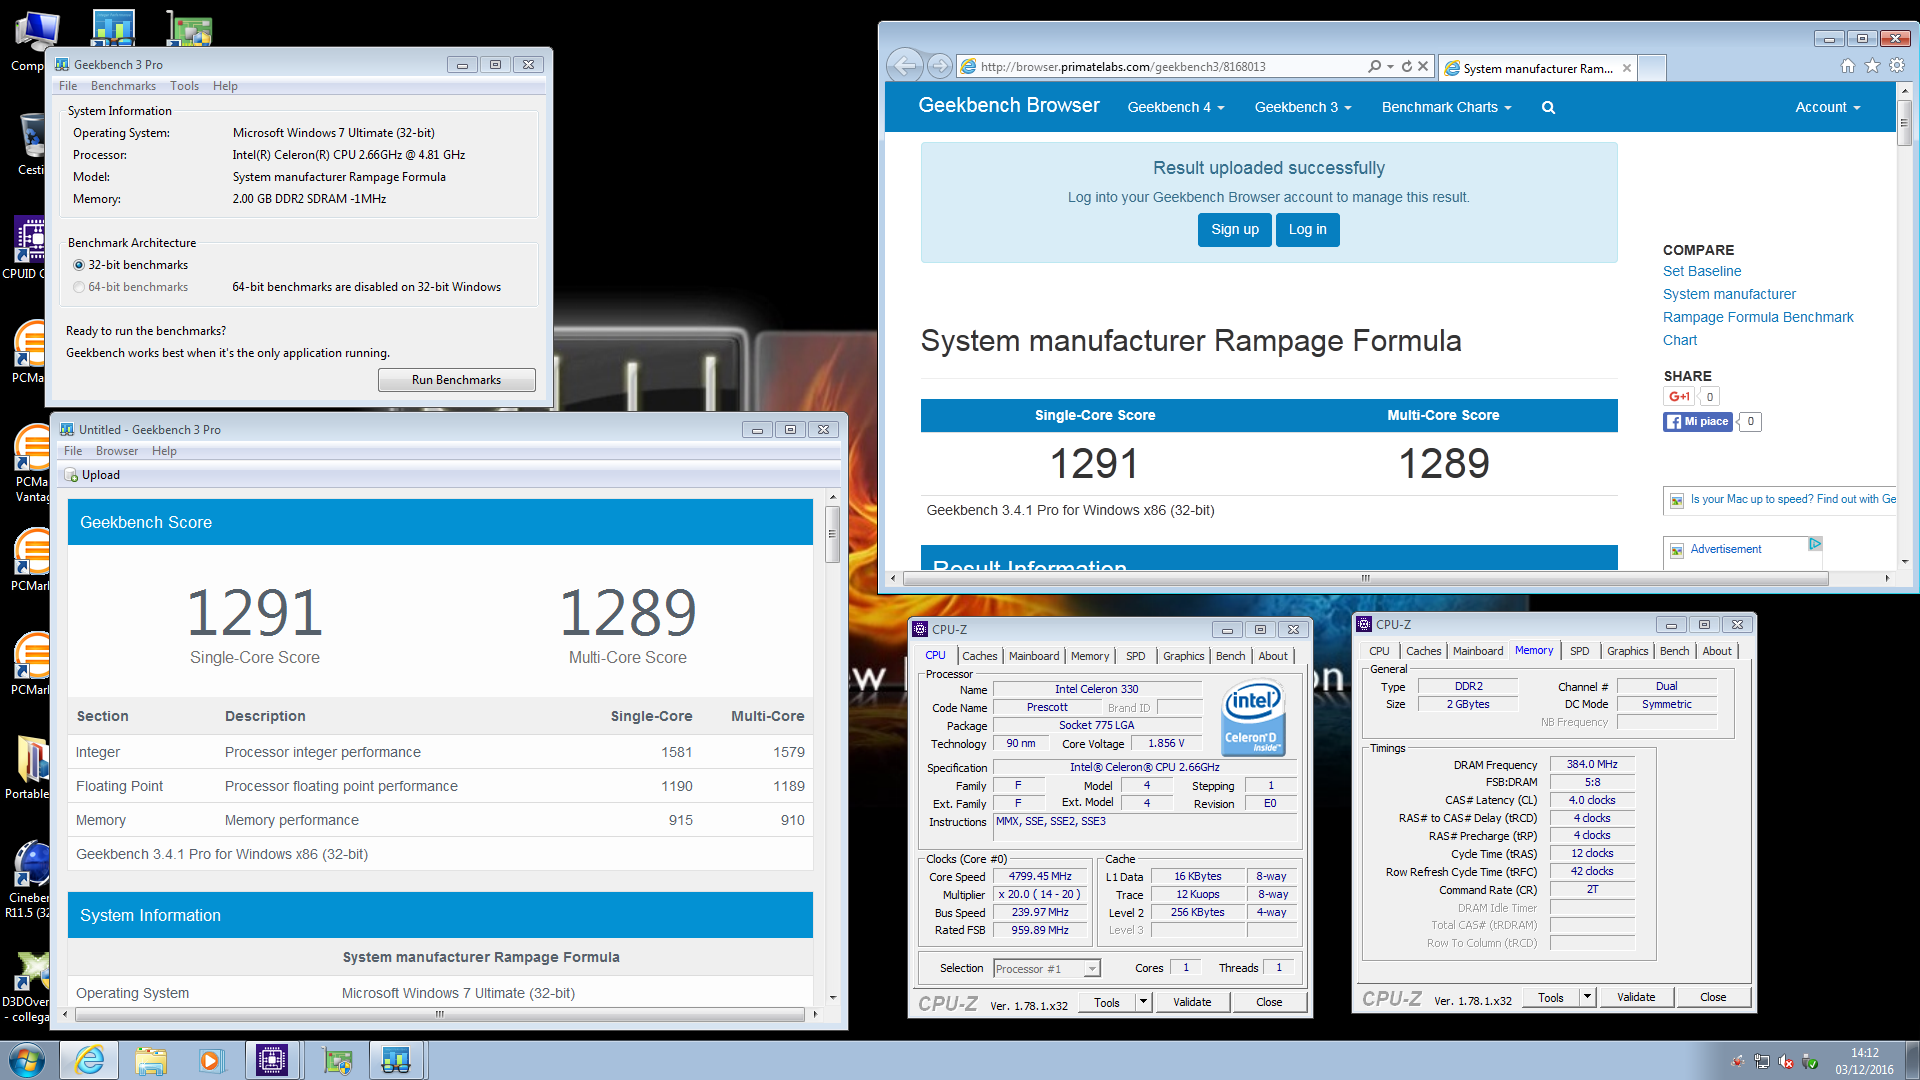Open Tools dropdown arrow in CPU-Z Memory window
The image size is (1920, 1080).
[1587, 997]
